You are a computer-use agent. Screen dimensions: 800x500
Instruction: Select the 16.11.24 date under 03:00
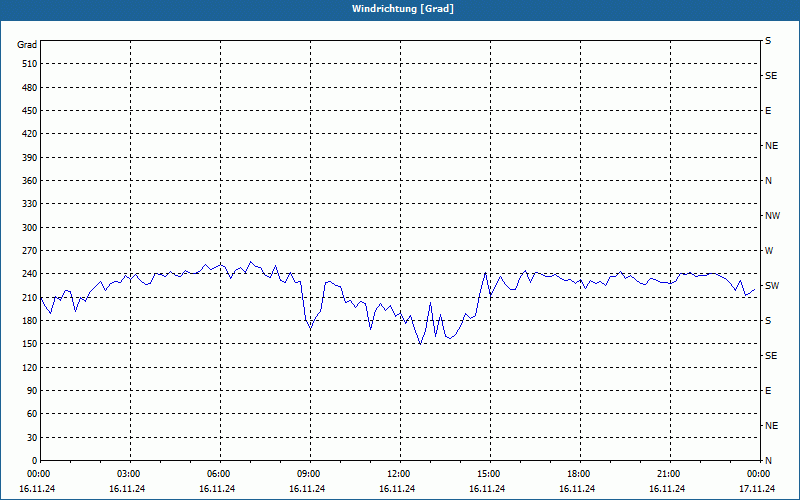[127, 489]
